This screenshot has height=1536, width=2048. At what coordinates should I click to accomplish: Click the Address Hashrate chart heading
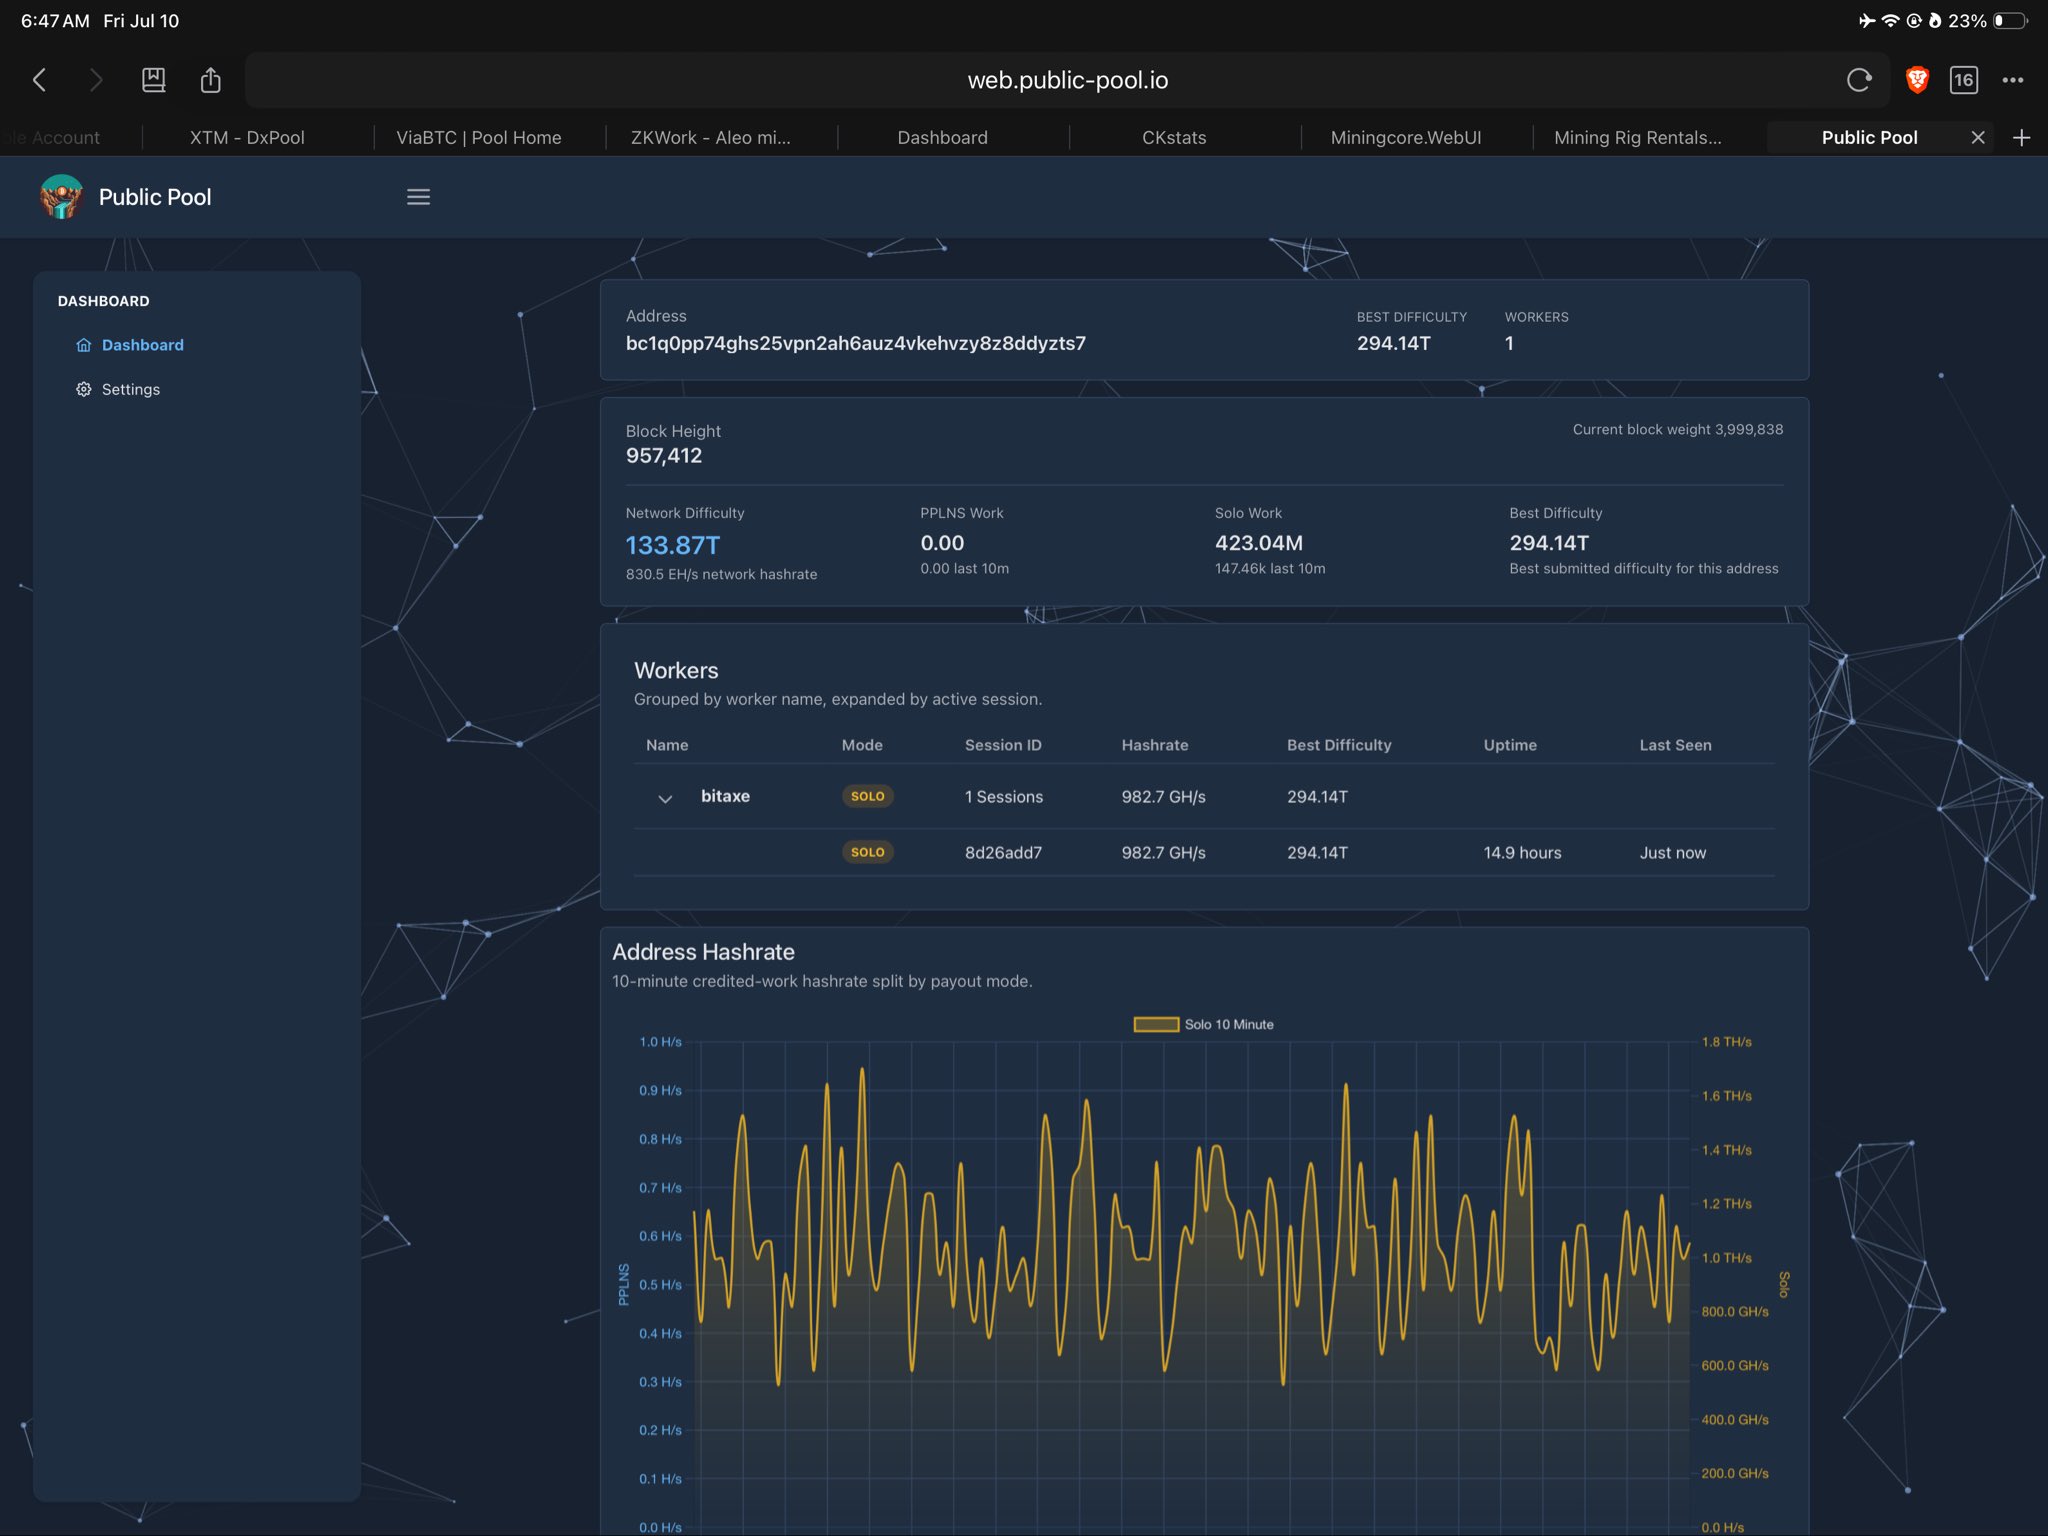tap(703, 952)
